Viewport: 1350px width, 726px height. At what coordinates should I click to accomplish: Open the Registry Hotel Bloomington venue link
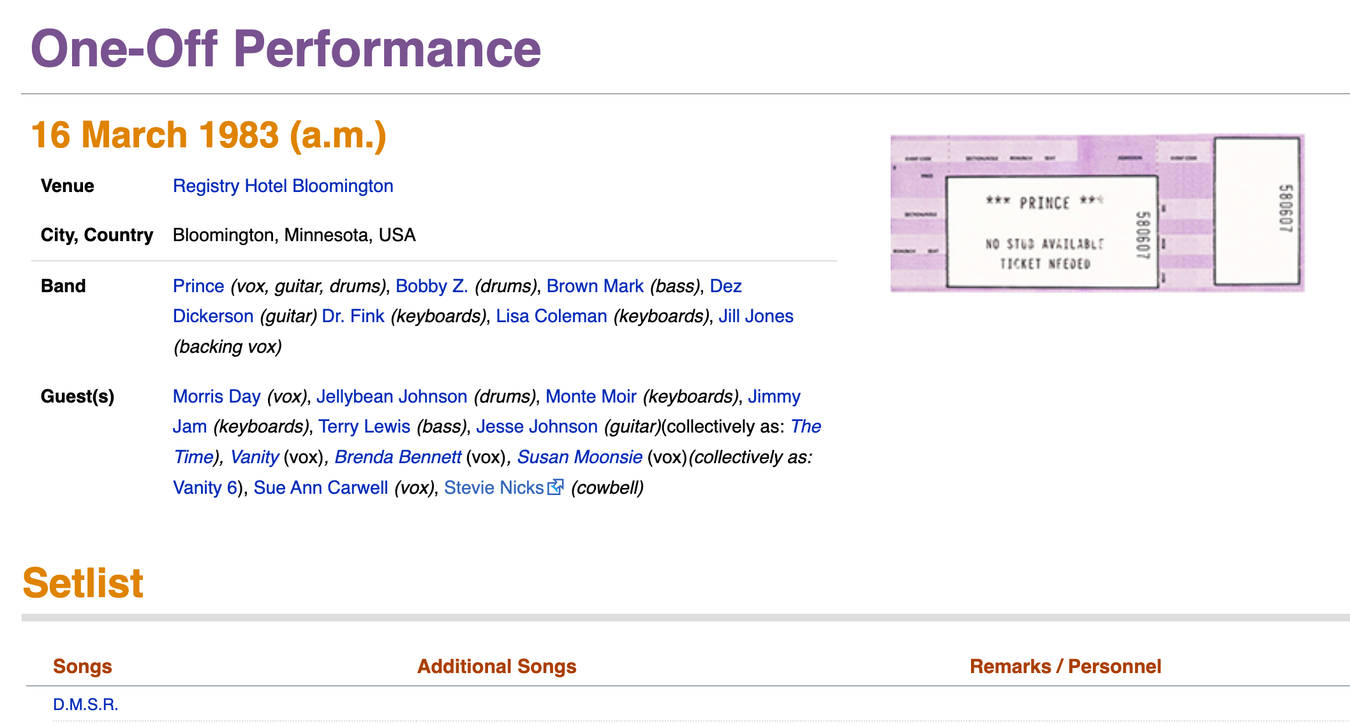click(x=283, y=186)
